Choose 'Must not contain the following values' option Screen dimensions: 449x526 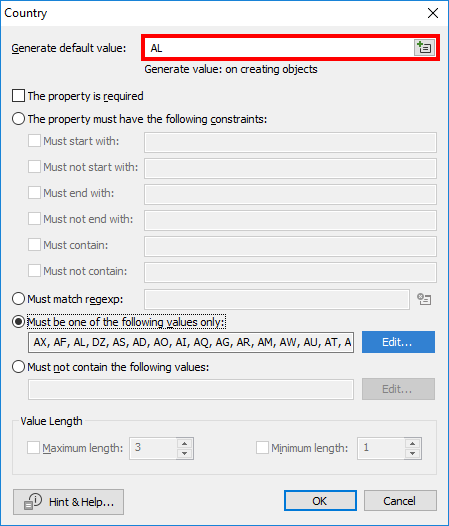point(18,367)
